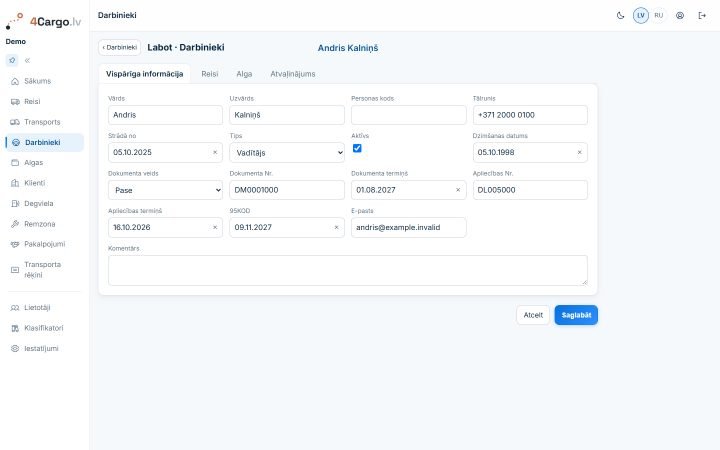Click the Degviela fuel pump icon

tap(15, 203)
